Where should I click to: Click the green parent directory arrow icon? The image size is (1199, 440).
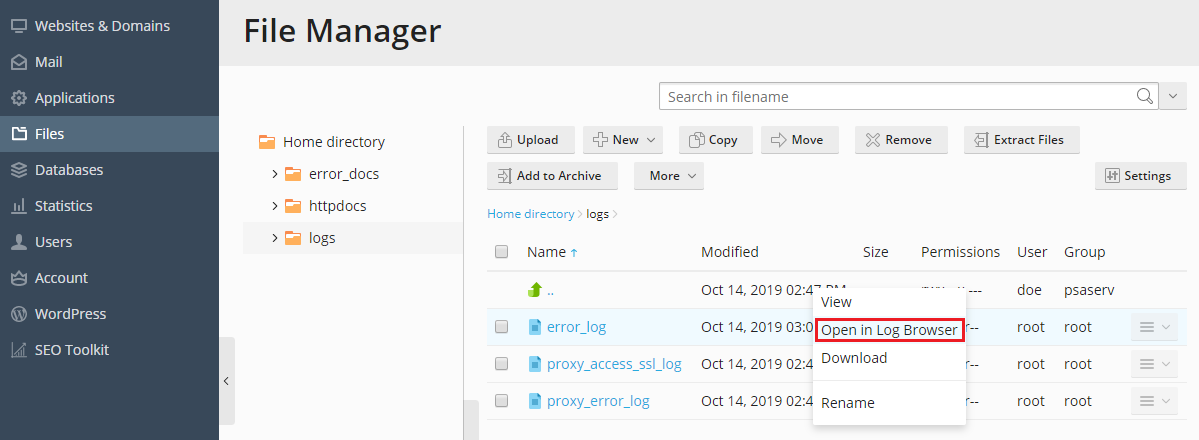(535, 290)
